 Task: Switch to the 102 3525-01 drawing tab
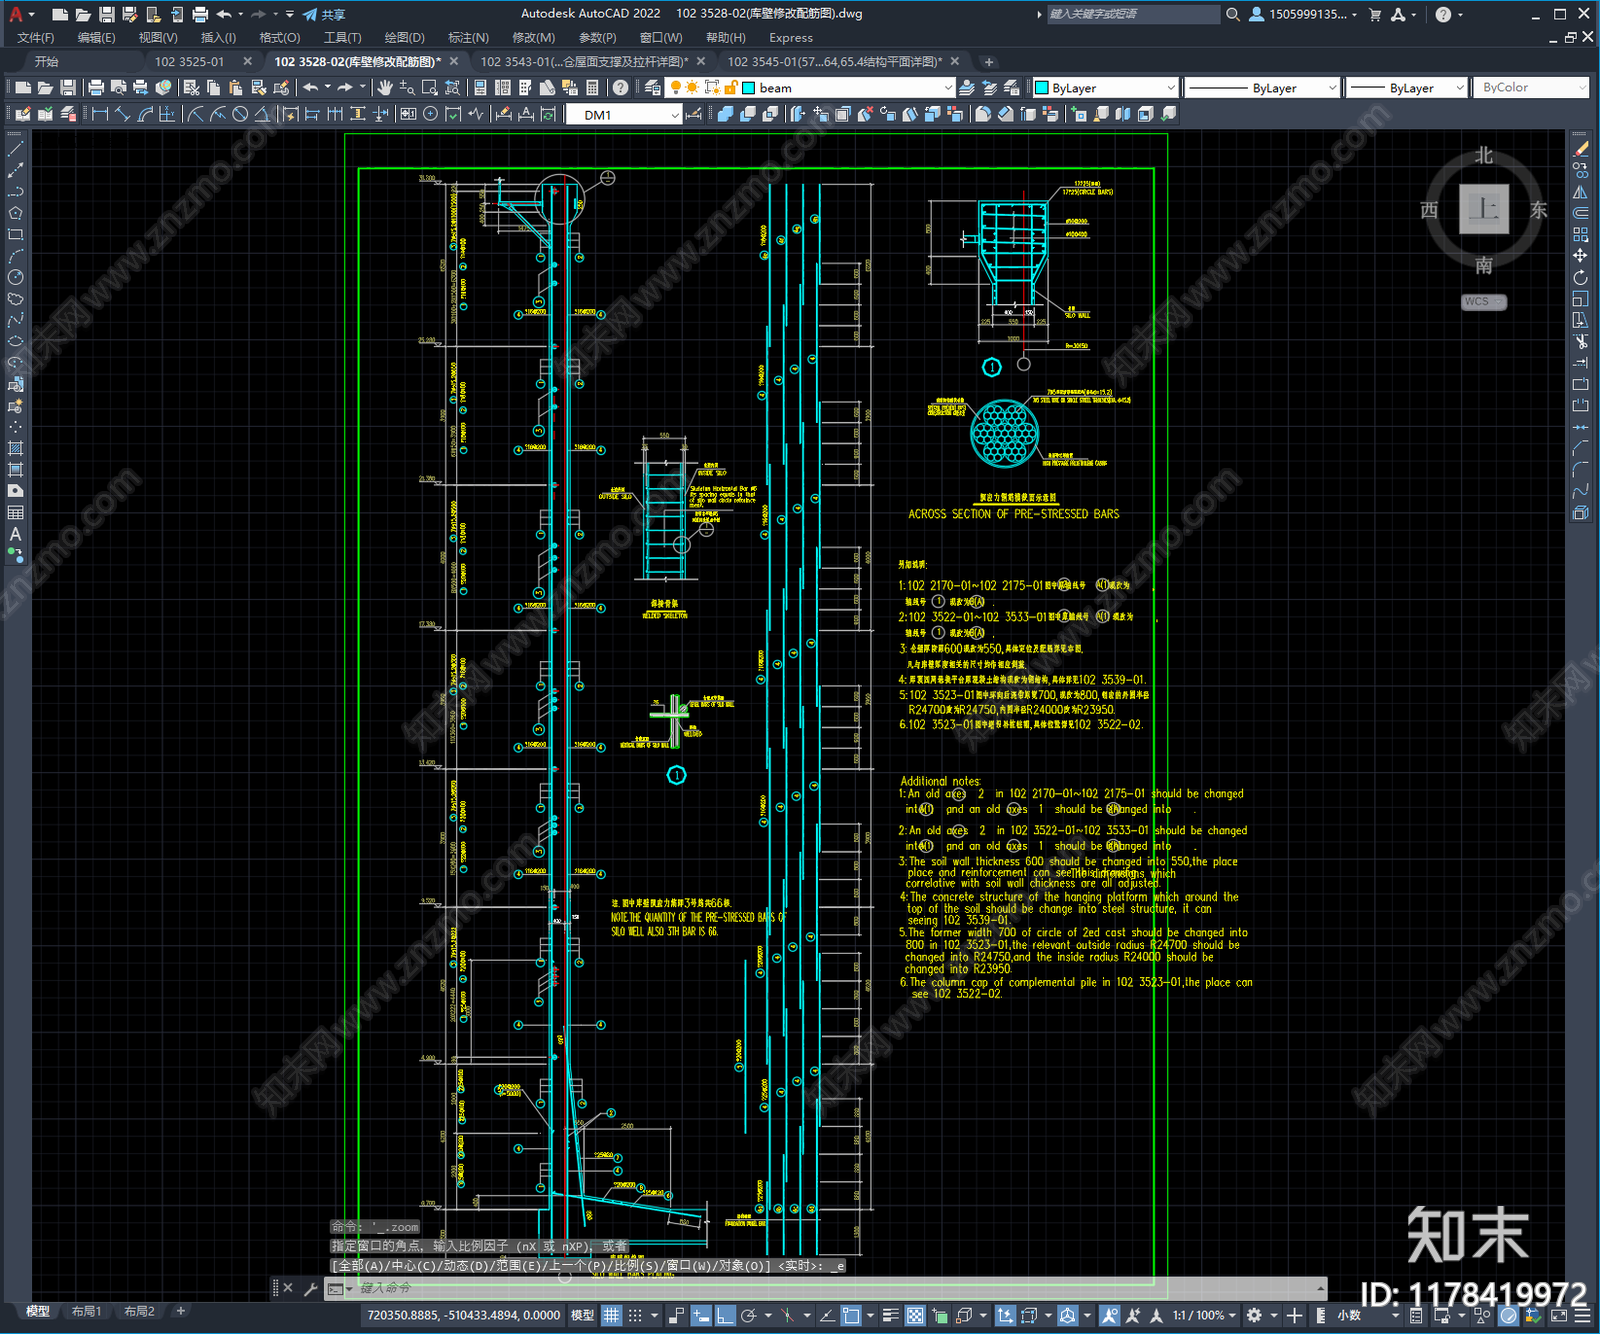189,61
